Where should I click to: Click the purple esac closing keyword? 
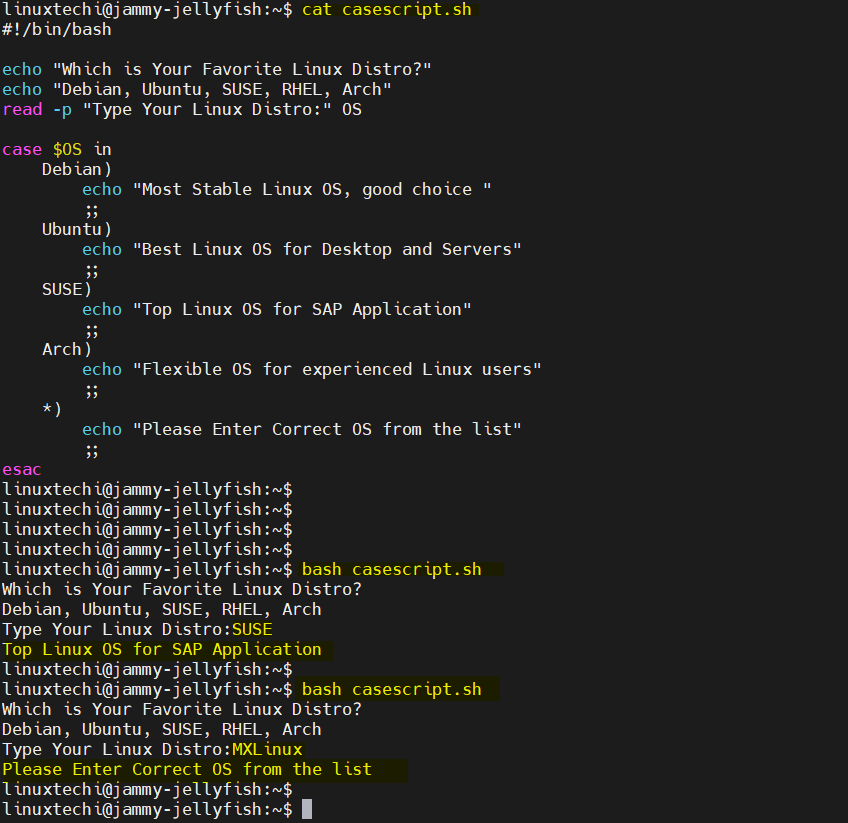coord(21,469)
